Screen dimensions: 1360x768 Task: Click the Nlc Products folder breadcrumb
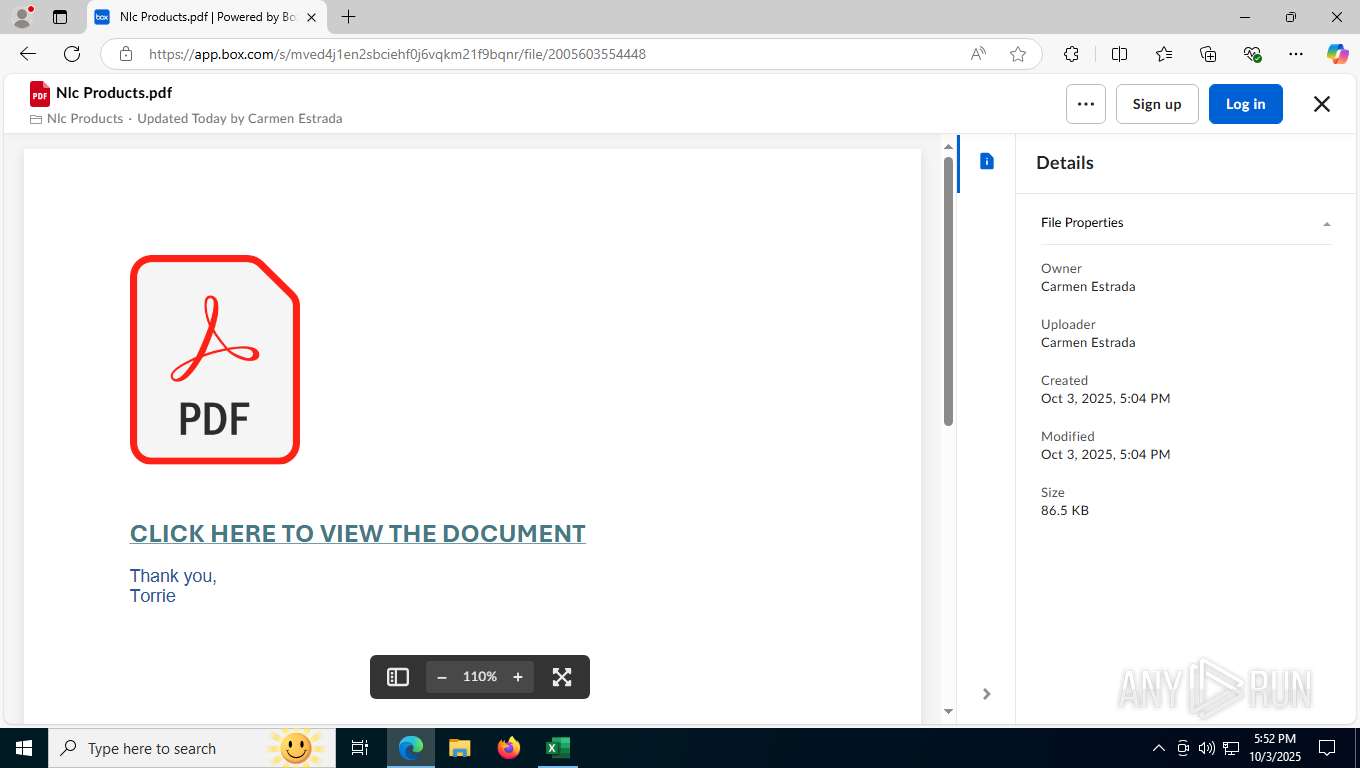[85, 118]
